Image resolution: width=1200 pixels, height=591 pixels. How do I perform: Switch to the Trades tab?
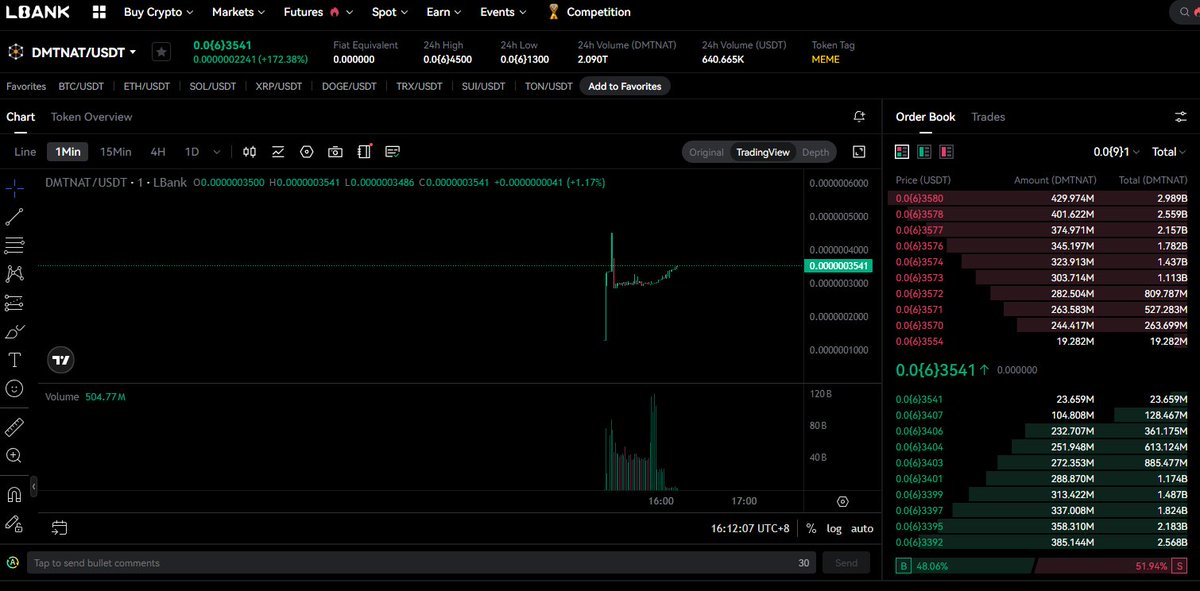988,117
